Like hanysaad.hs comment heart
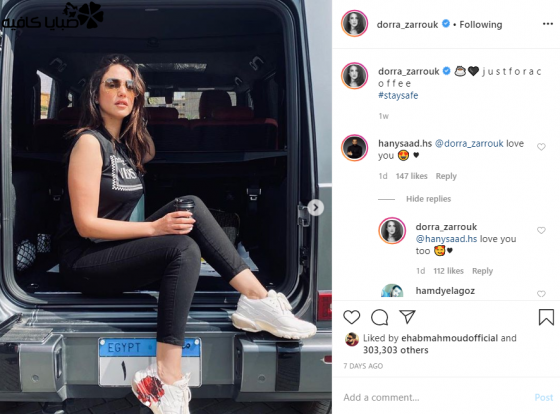The width and height of the screenshot is (560, 414). 541,147
